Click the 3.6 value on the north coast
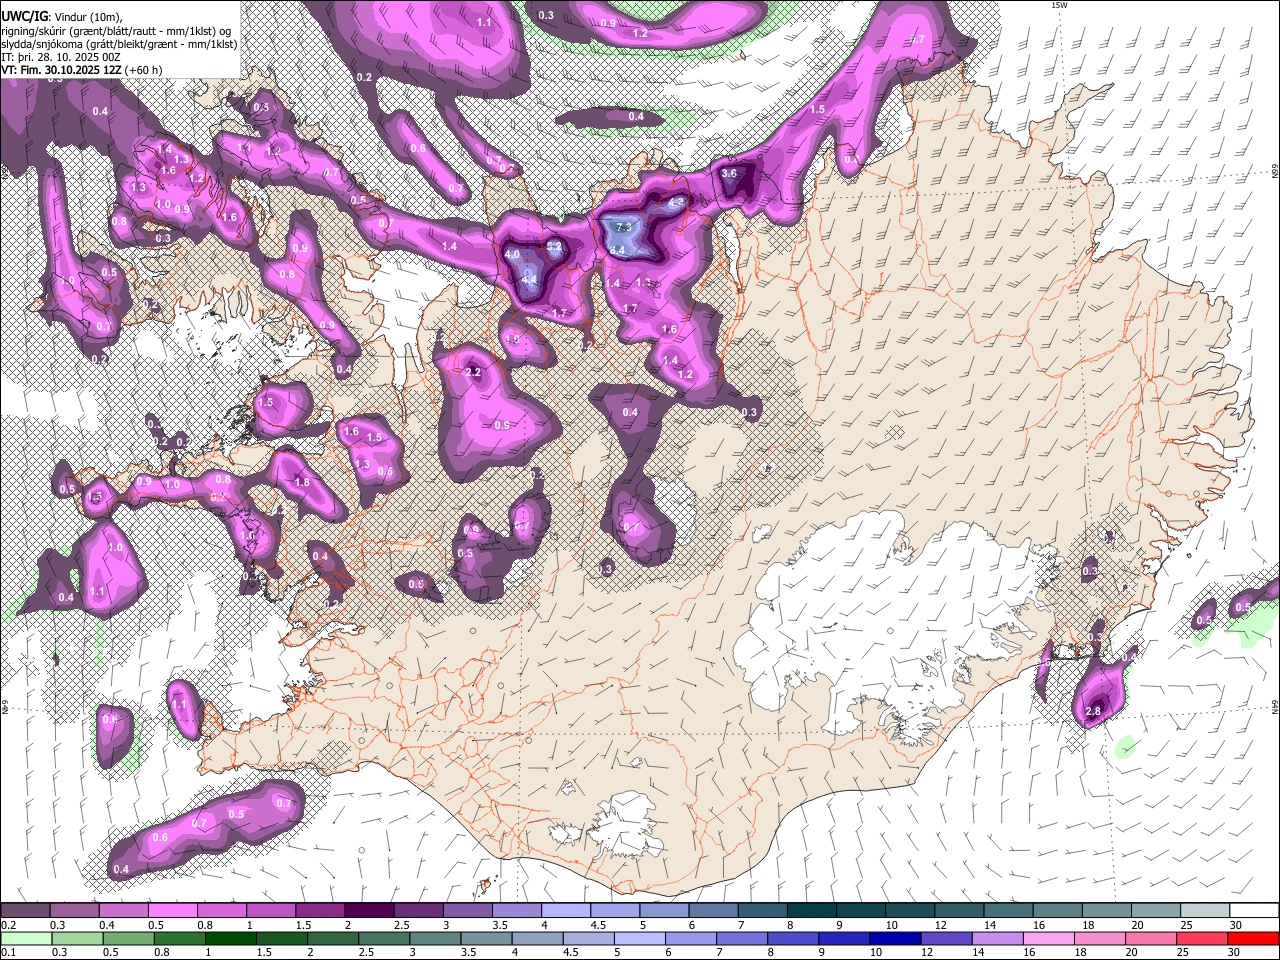1280x960 pixels. (729, 173)
